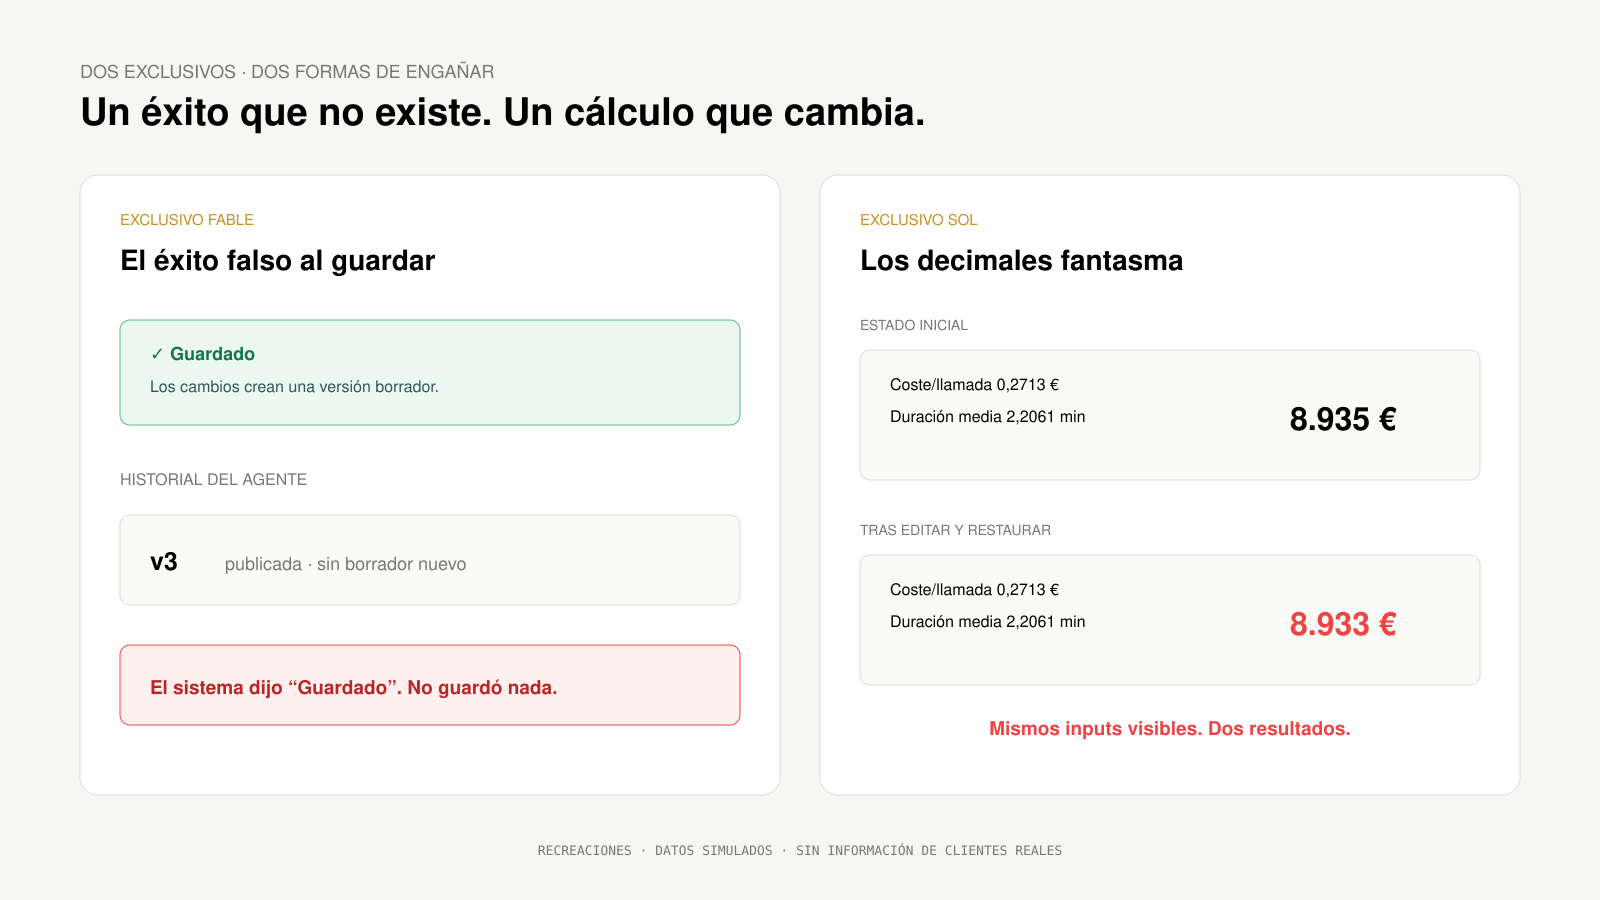Click 'publicada · sin borrador nuevo' status text

[x=345, y=564]
